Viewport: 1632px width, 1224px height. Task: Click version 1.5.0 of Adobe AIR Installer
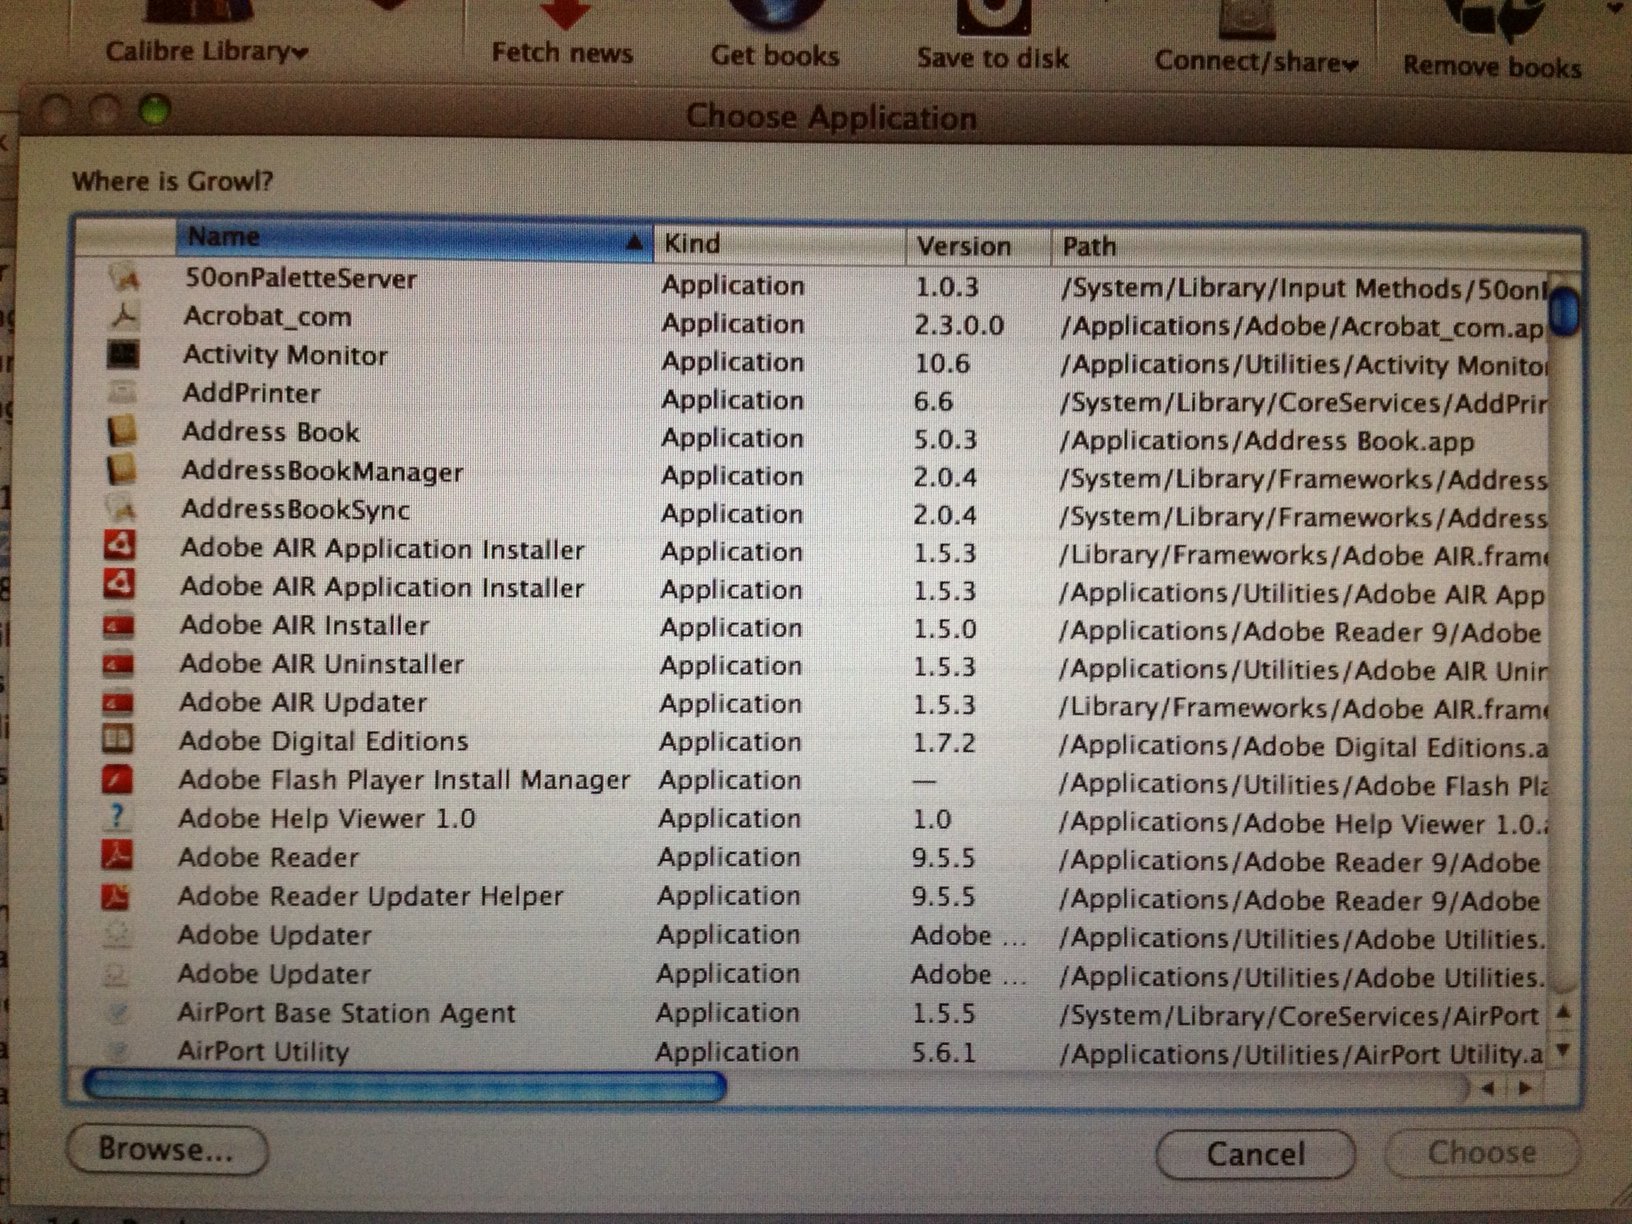[944, 629]
